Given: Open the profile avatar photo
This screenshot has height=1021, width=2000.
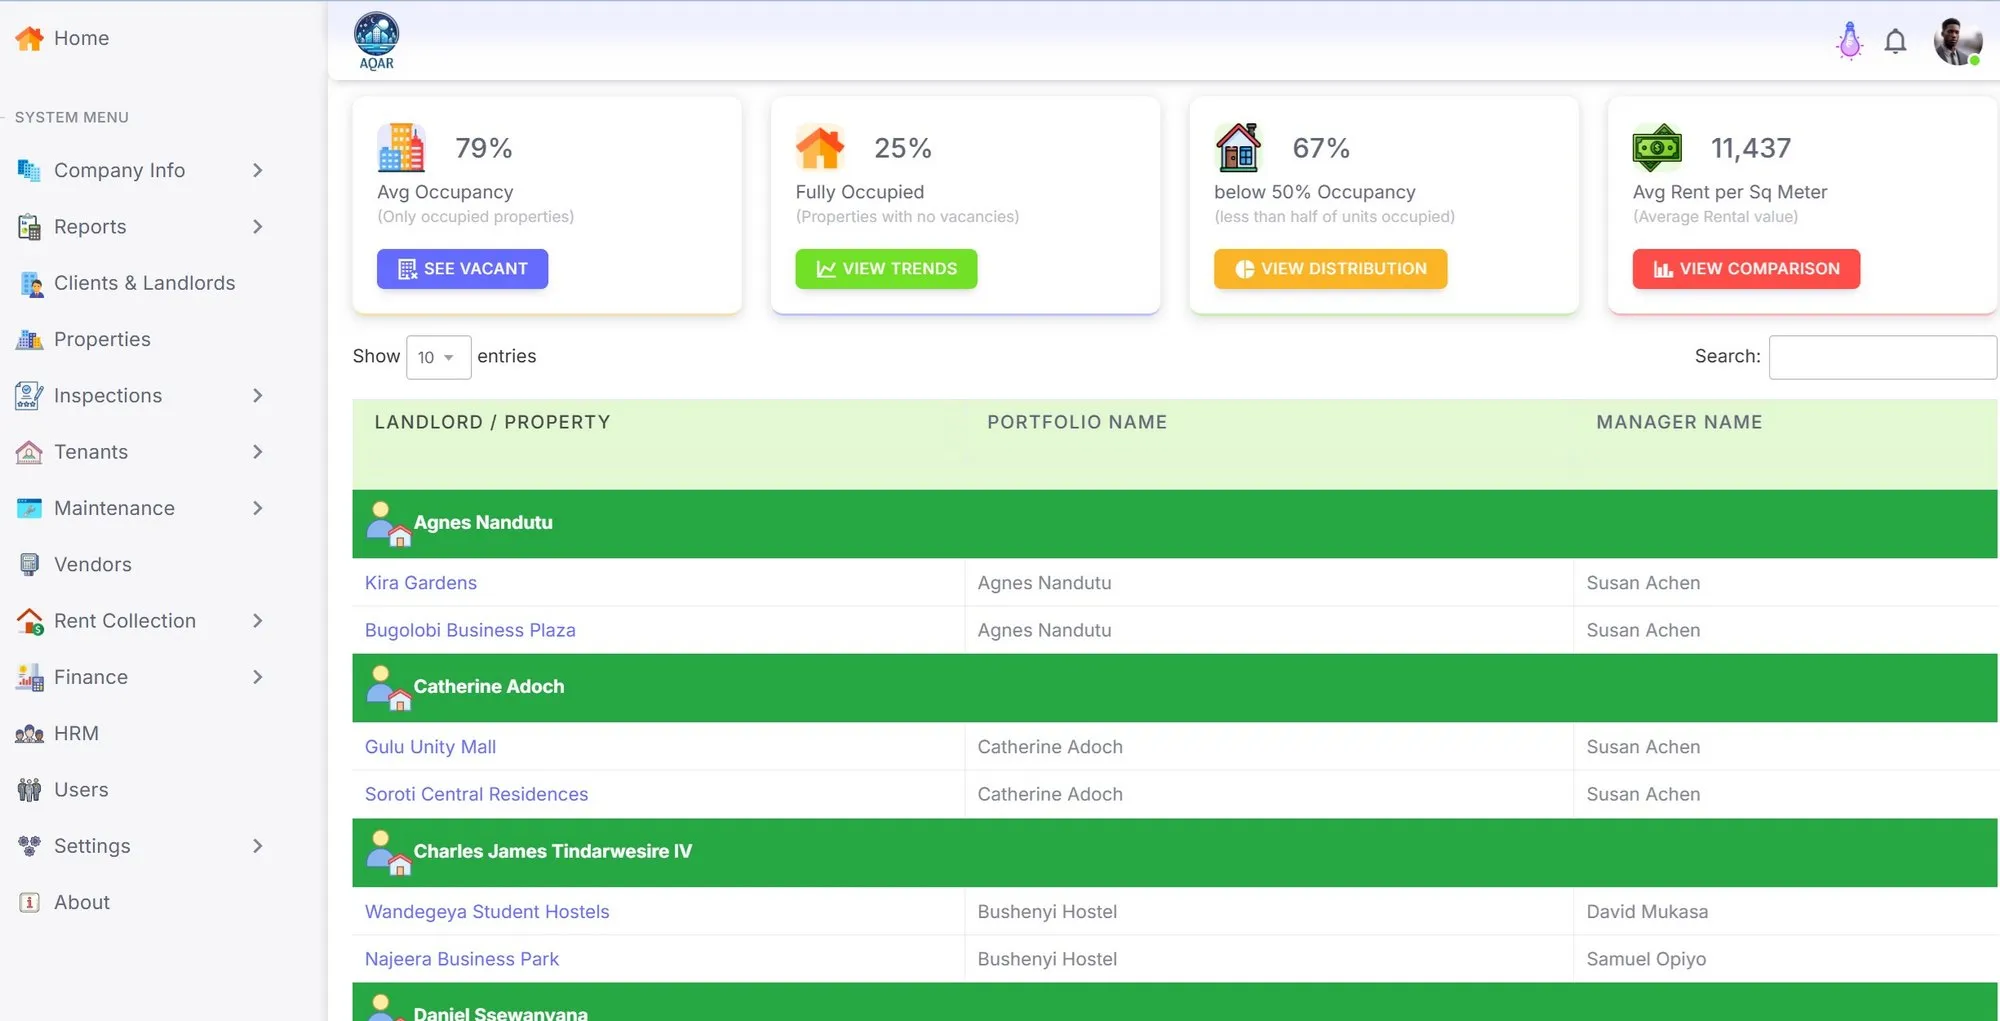Looking at the screenshot, I should 1957,41.
